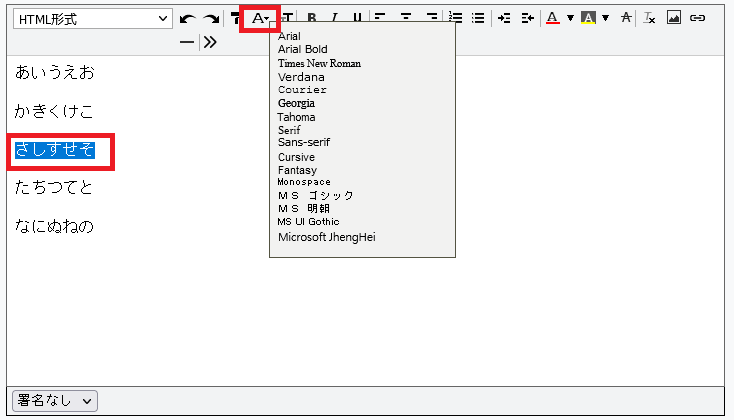Viewport: 734px width, 420px height.
Task: Choose Verdana font
Action: tap(301, 77)
